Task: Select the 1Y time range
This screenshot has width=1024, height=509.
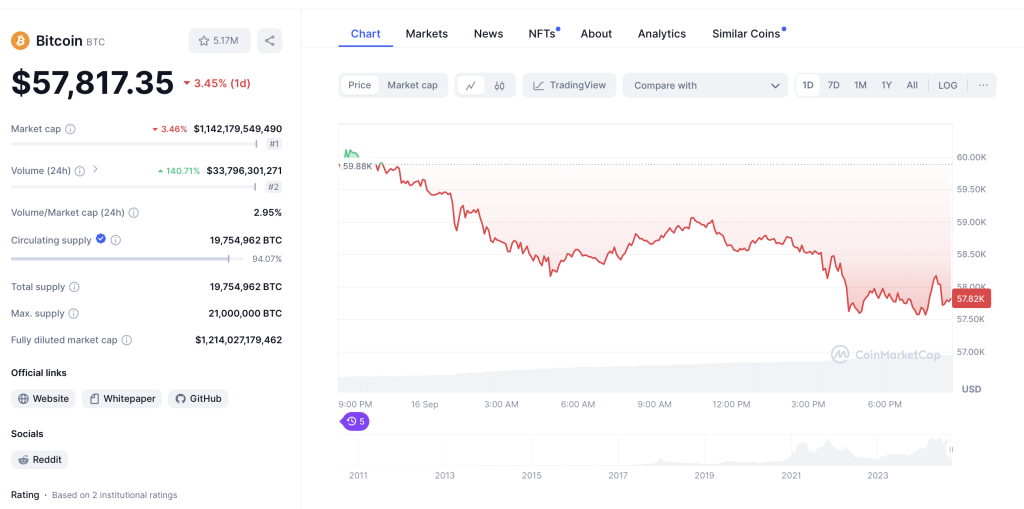Action: 886,85
